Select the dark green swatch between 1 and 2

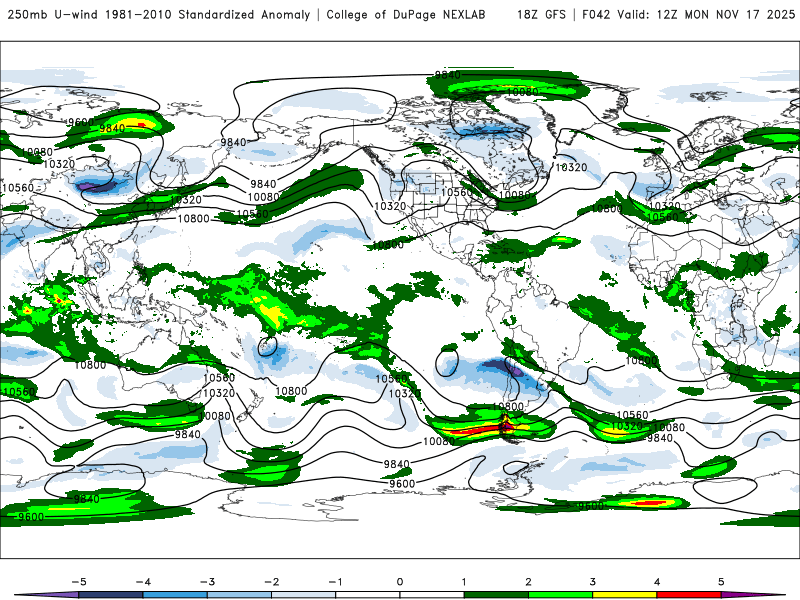pyautogui.click(x=496, y=595)
